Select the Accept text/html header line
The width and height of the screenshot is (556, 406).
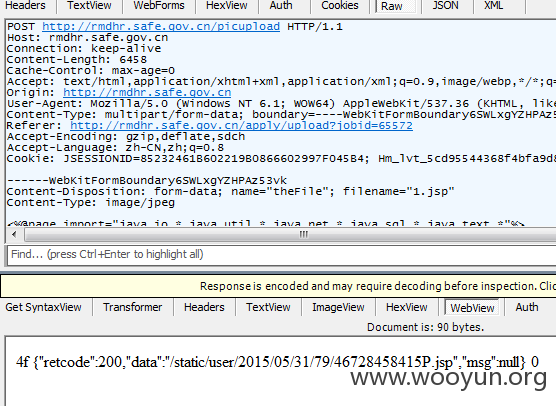click(281, 82)
